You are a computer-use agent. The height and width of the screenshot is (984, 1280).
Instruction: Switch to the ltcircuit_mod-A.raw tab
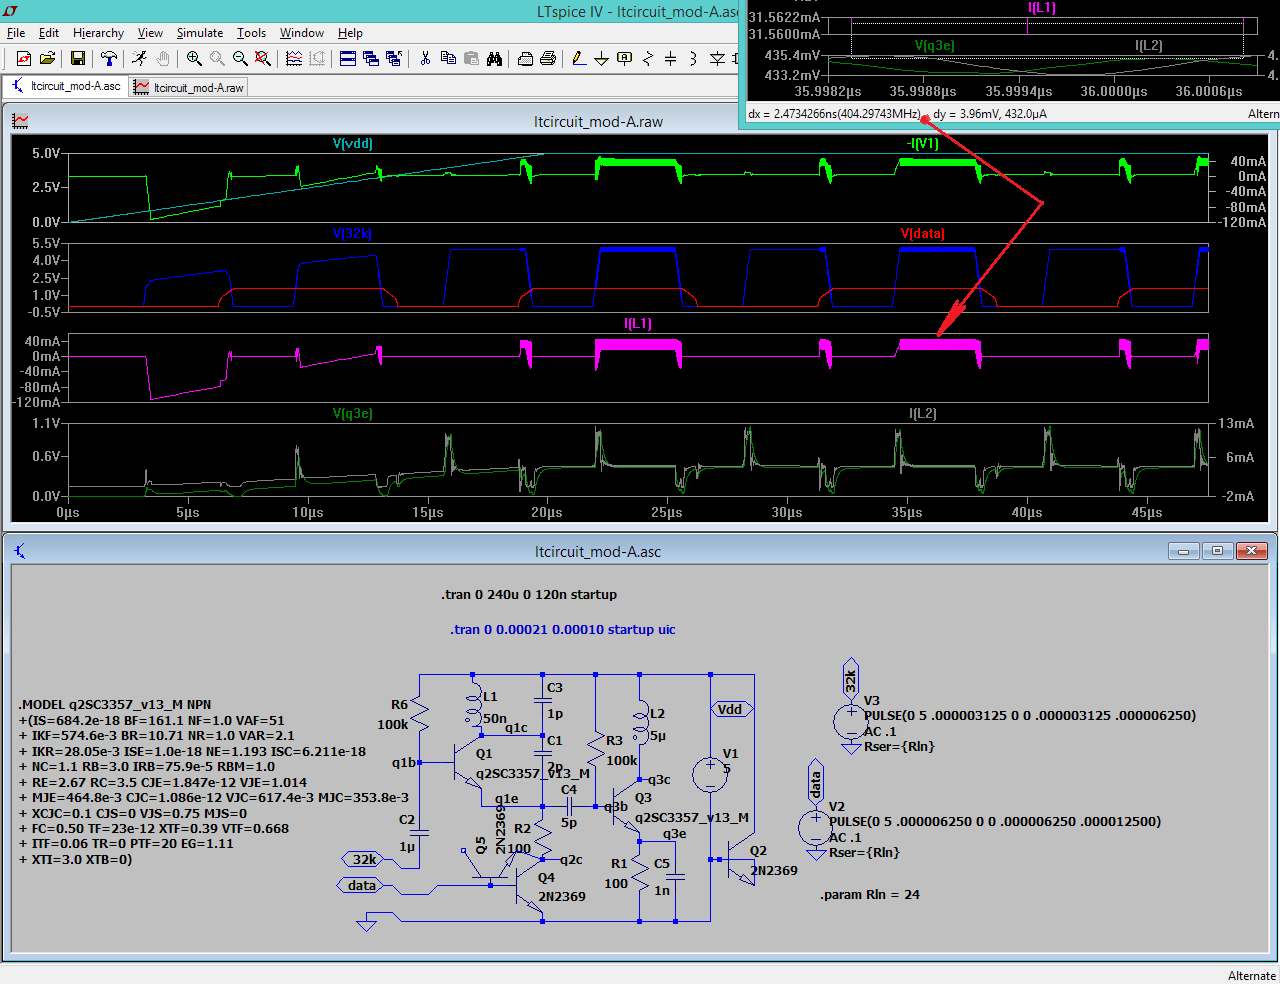(x=188, y=87)
